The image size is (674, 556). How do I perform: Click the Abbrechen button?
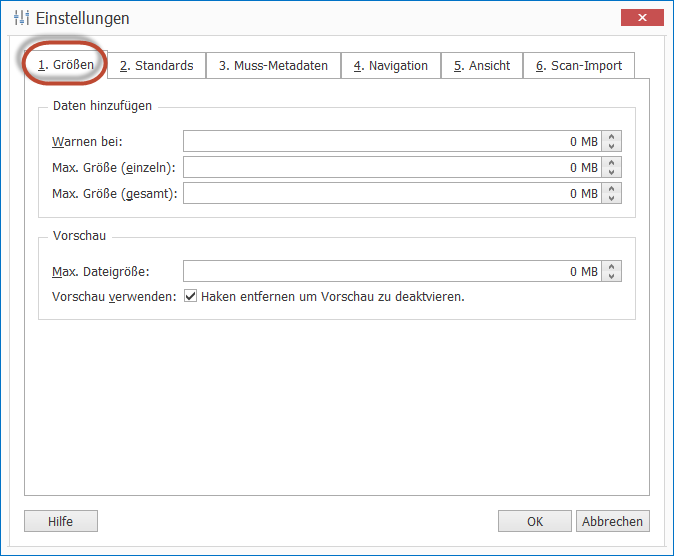tap(612, 521)
